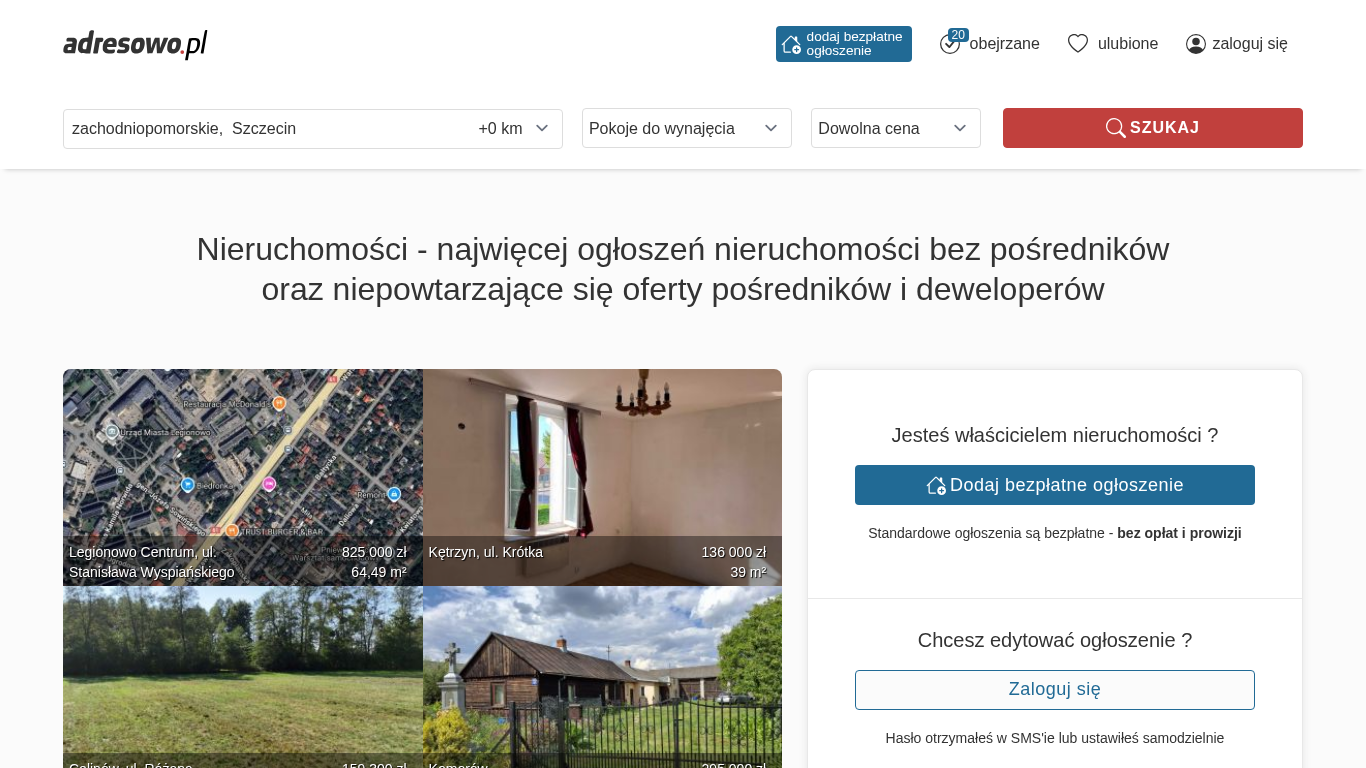Open viewed listings checkmark icon
The image size is (1366, 768).
pos(949,45)
